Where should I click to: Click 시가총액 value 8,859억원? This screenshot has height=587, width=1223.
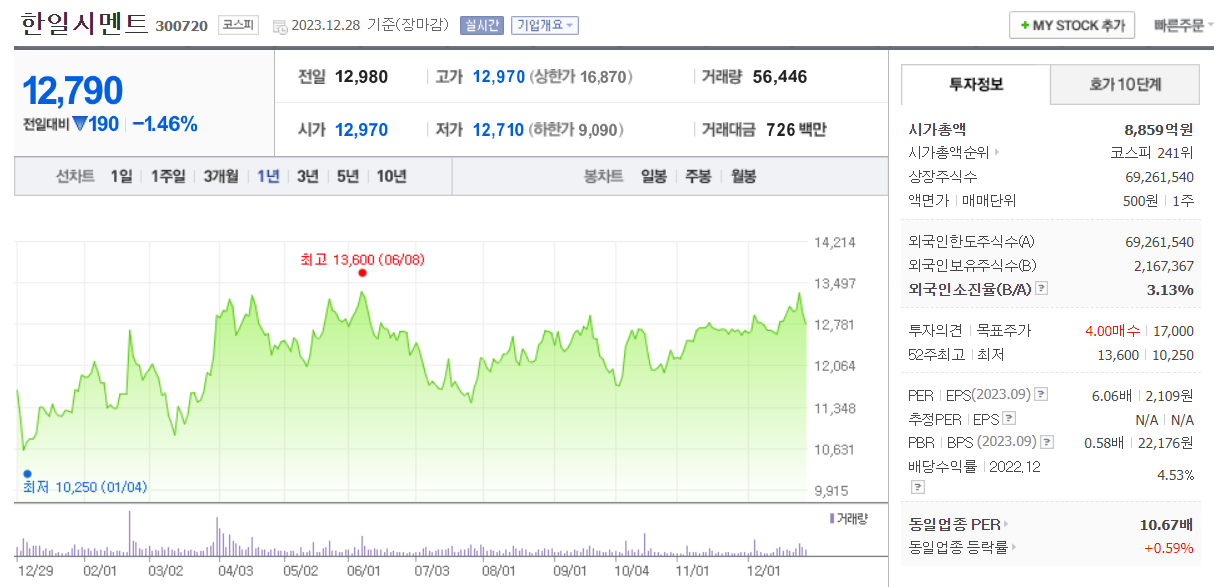[x=1159, y=129]
